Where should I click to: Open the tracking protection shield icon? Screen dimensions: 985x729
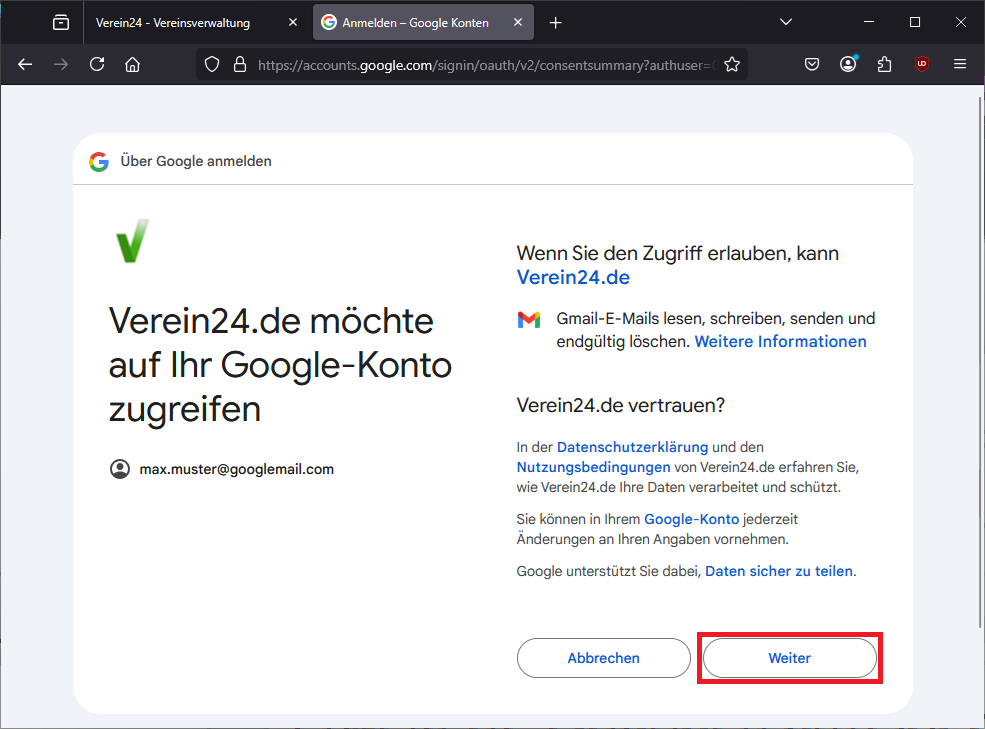[x=212, y=64]
